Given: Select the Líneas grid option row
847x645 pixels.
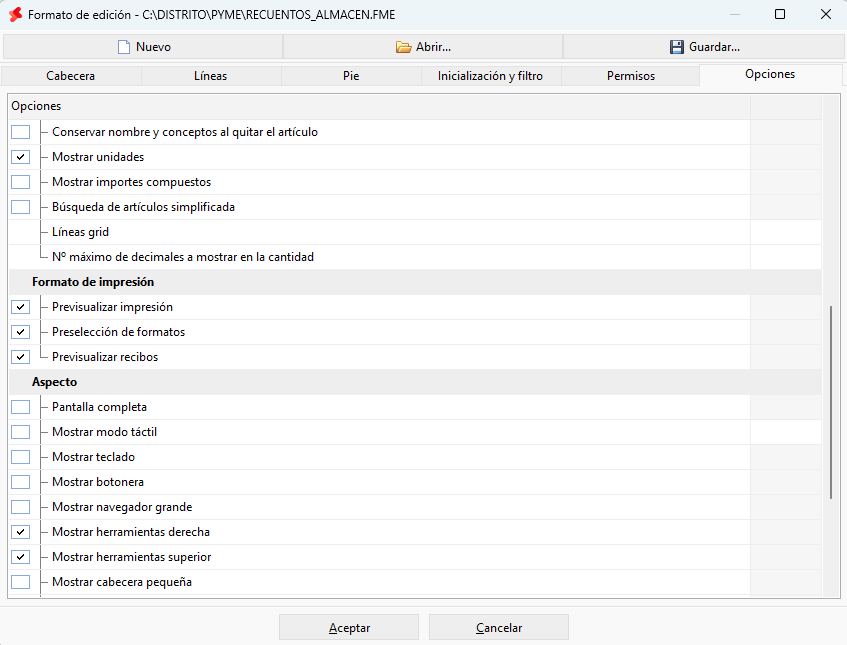Looking at the screenshot, I should coord(379,232).
